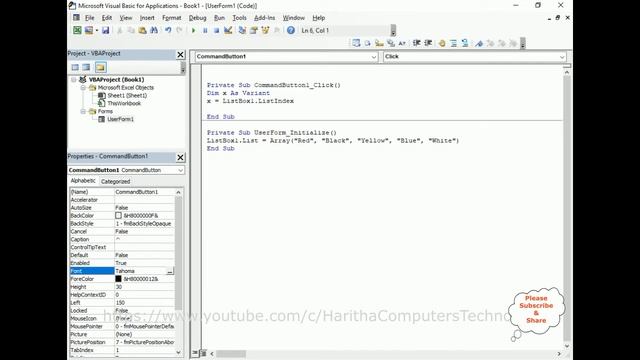640x360 pixels.
Task: Click the Height property value field
Action: (x=144, y=287)
